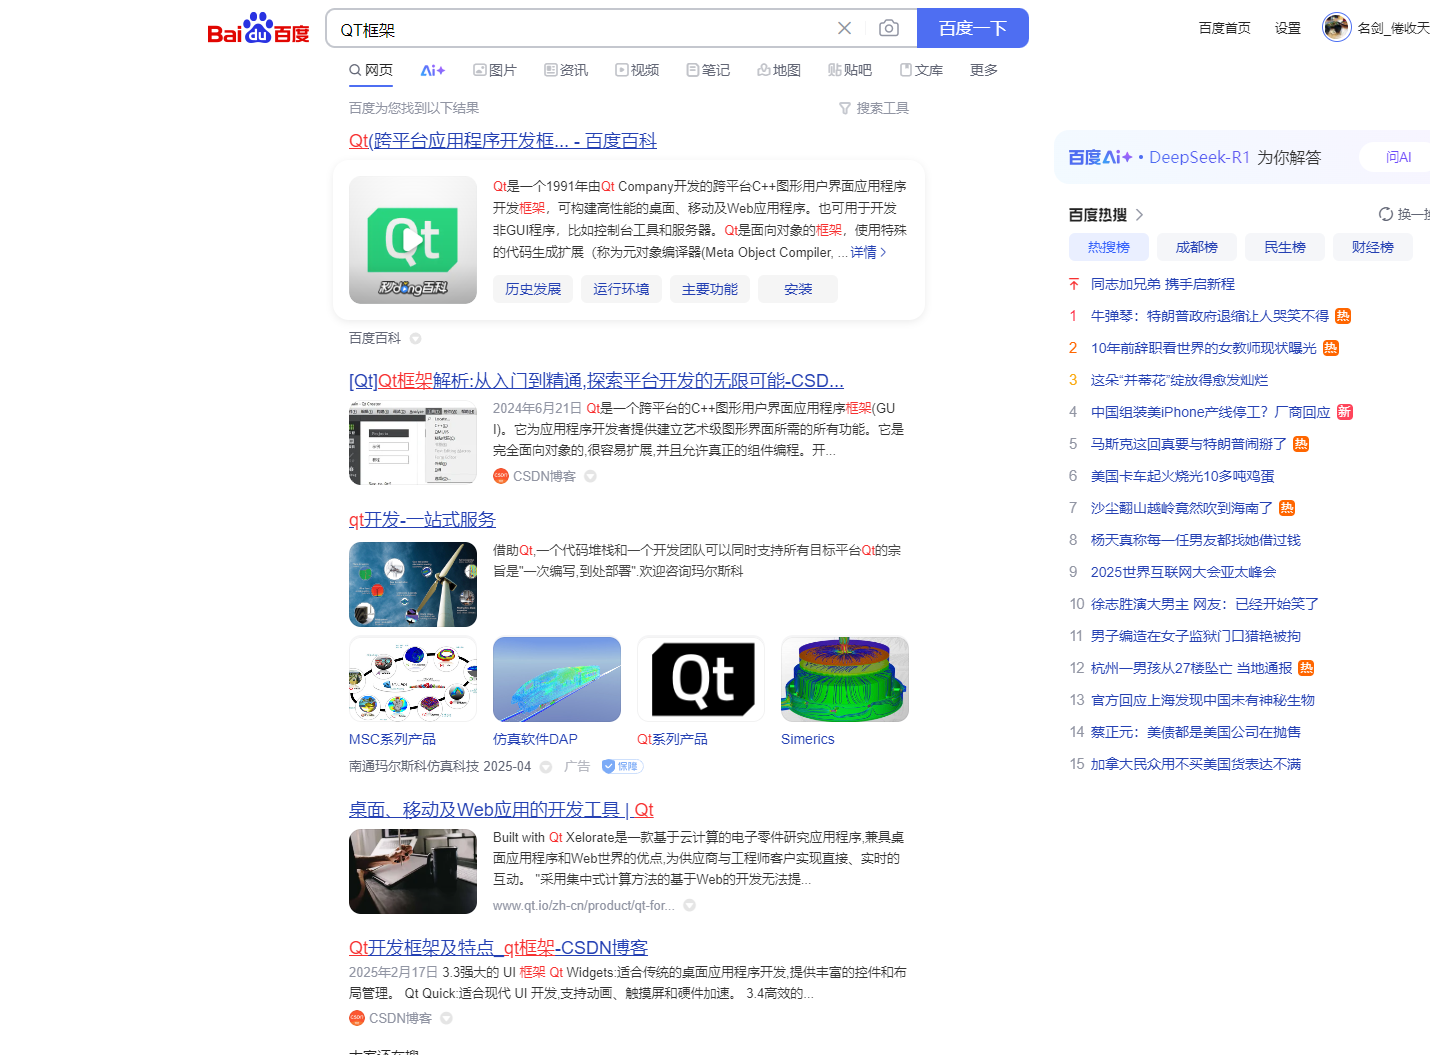Click feedback icon beside 百度百科 source
The image size is (1430, 1055).
(x=415, y=338)
